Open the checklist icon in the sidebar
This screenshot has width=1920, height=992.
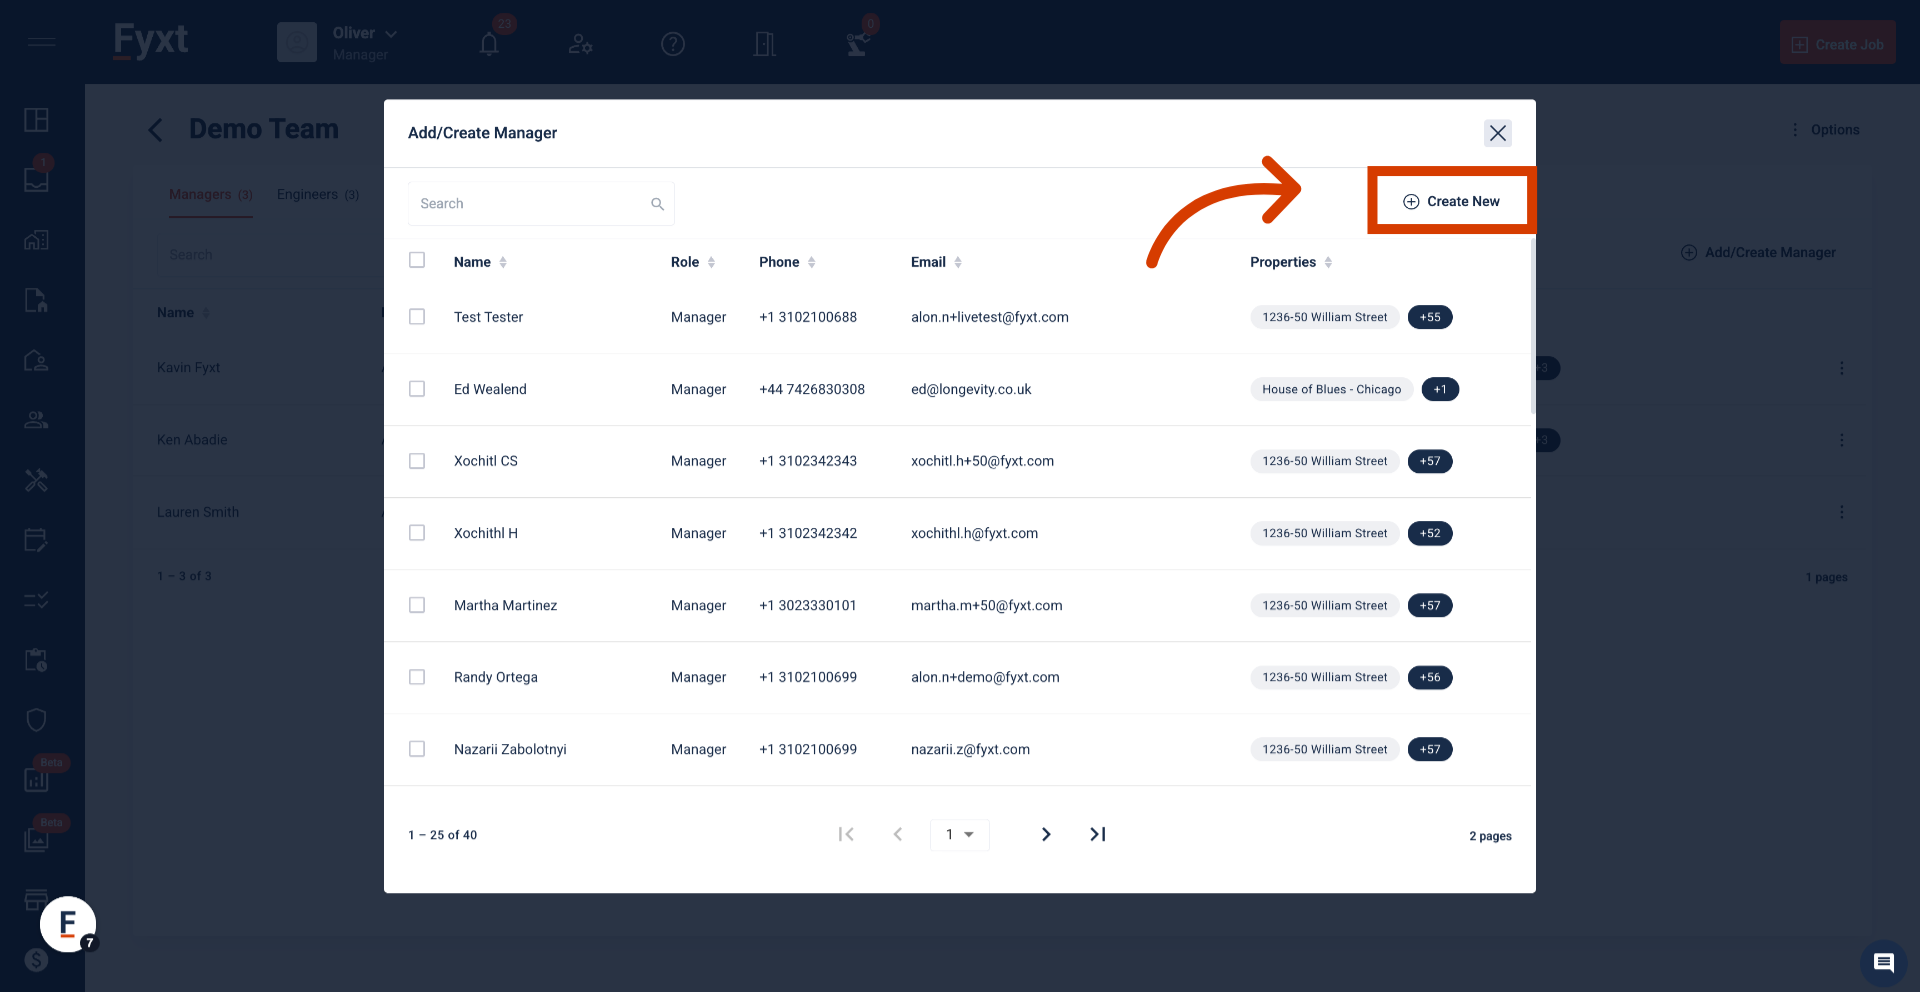click(36, 600)
